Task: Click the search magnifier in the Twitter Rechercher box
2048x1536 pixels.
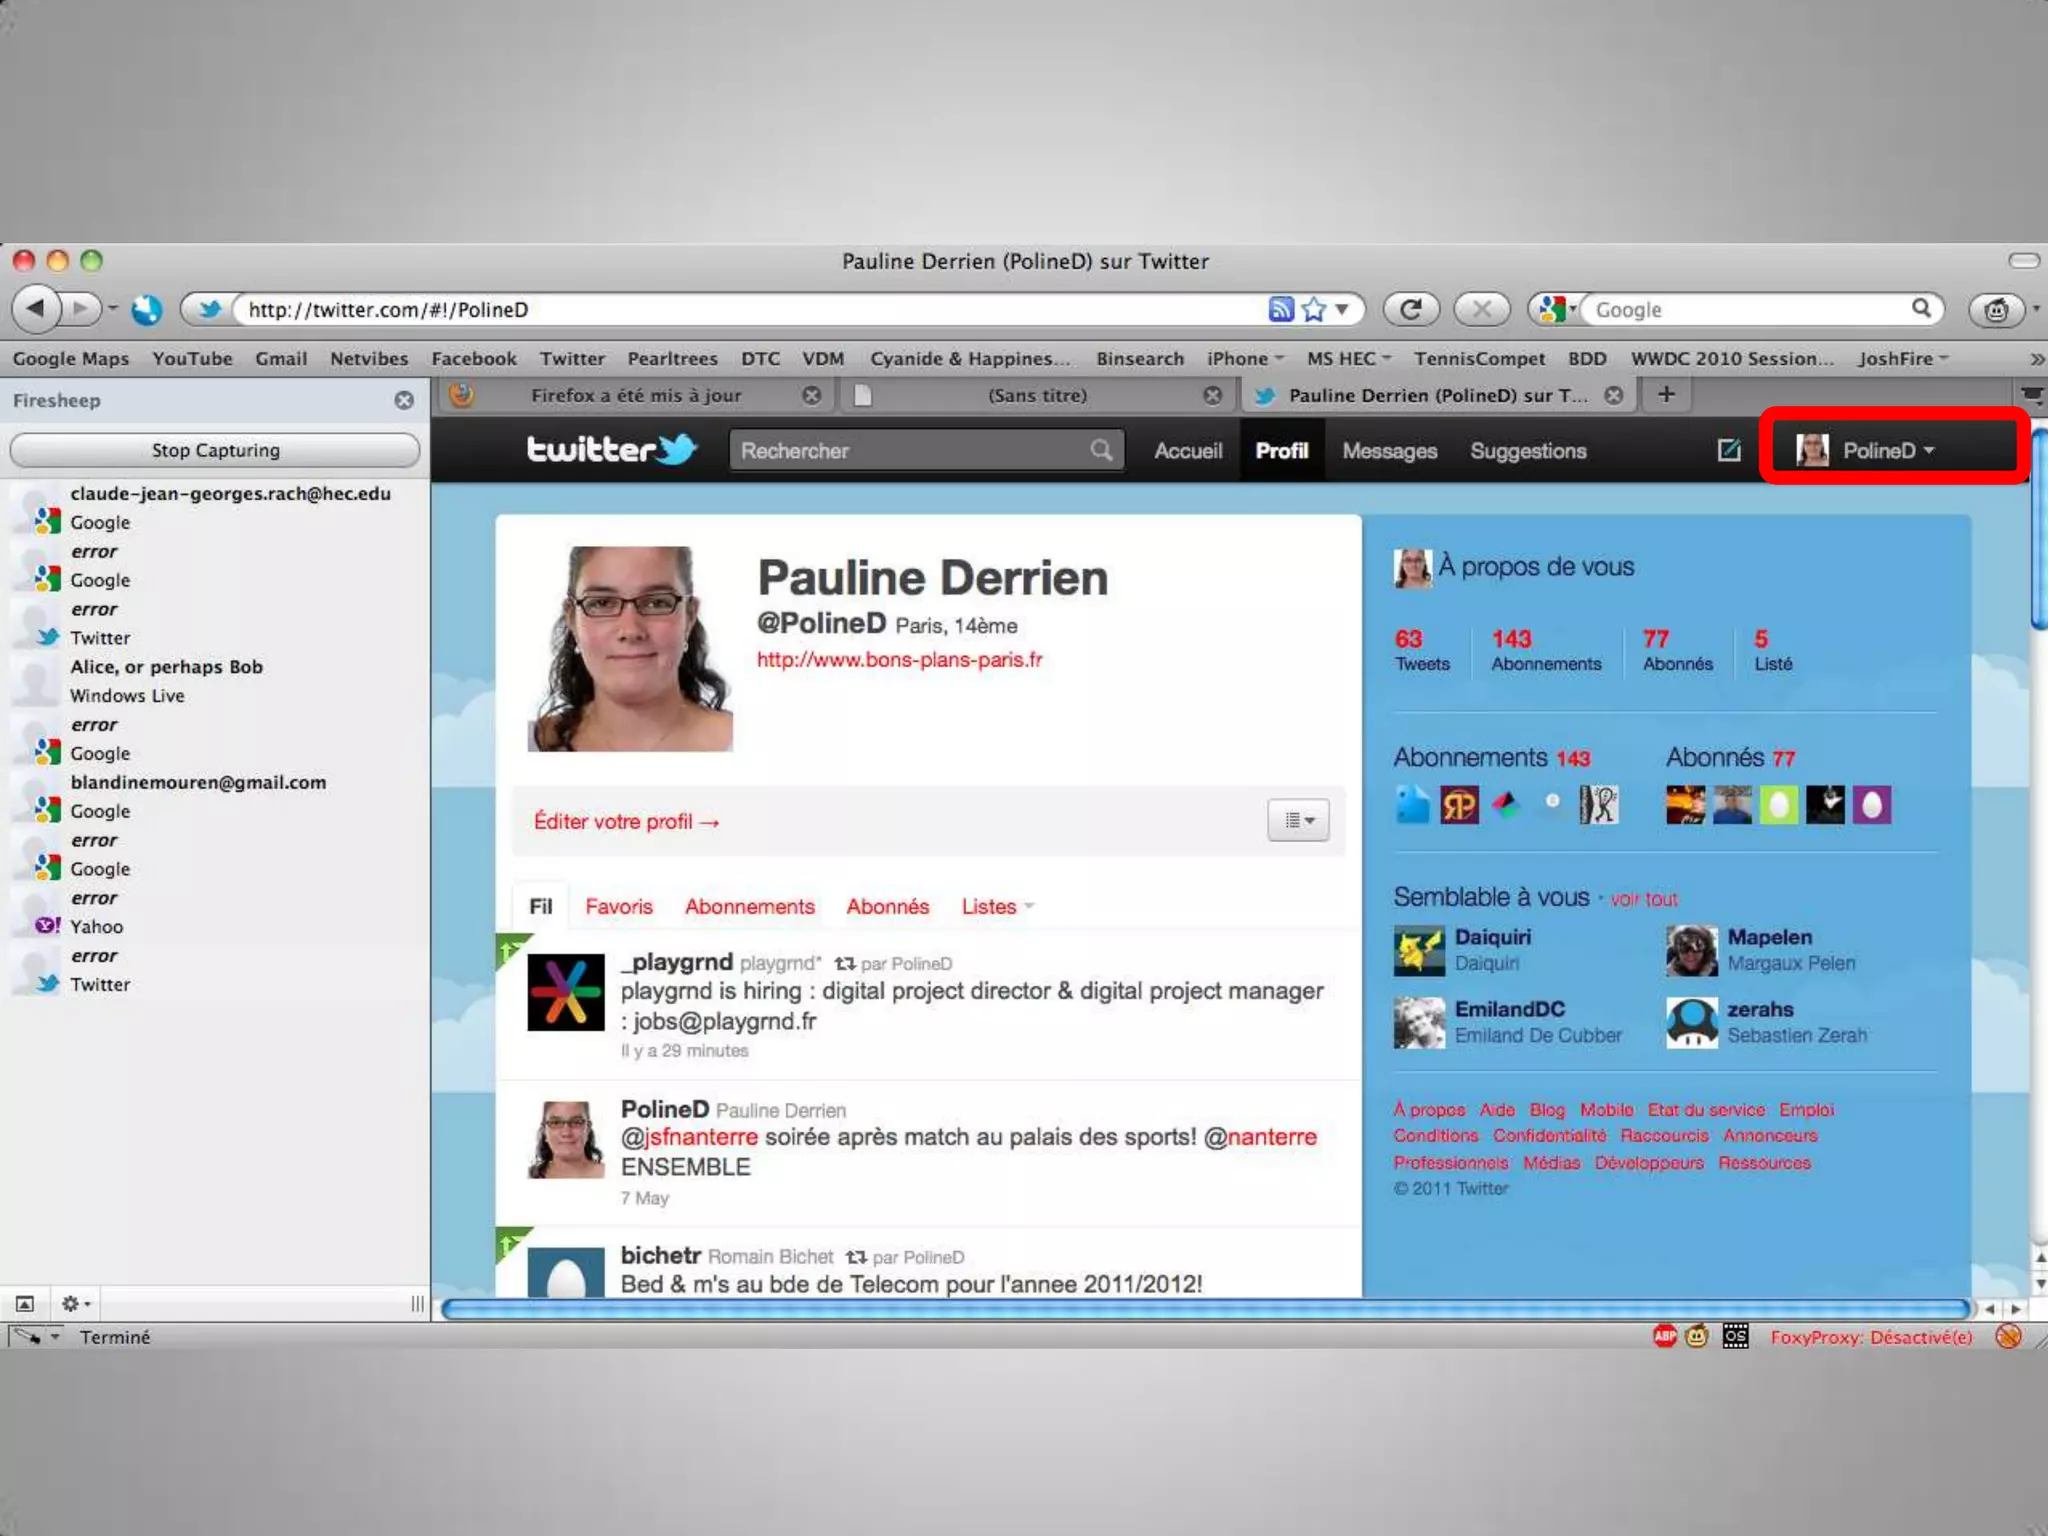Action: point(1101,450)
